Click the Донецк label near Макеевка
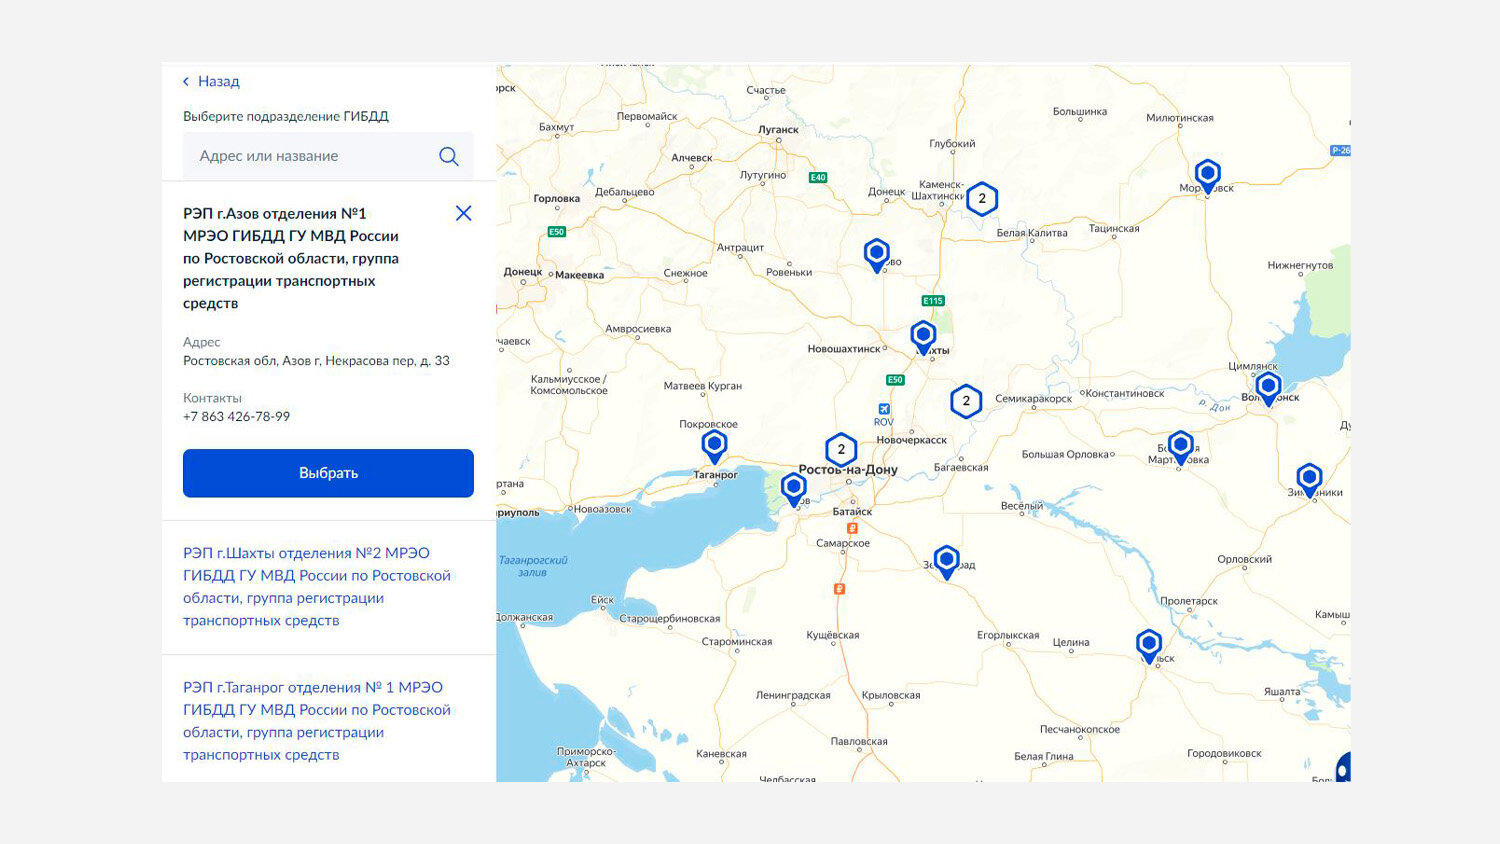 click(x=523, y=272)
